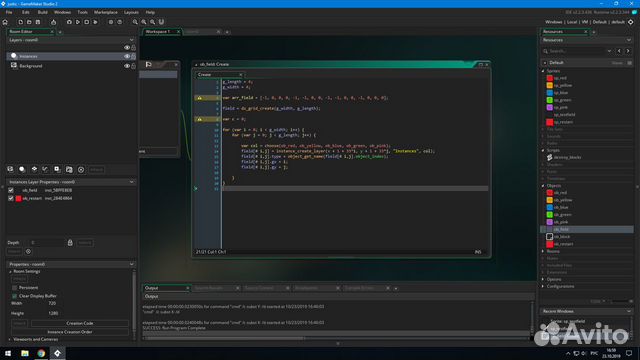Lock the Instances layer
Screen dimensions: 640x360
(133, 56)
